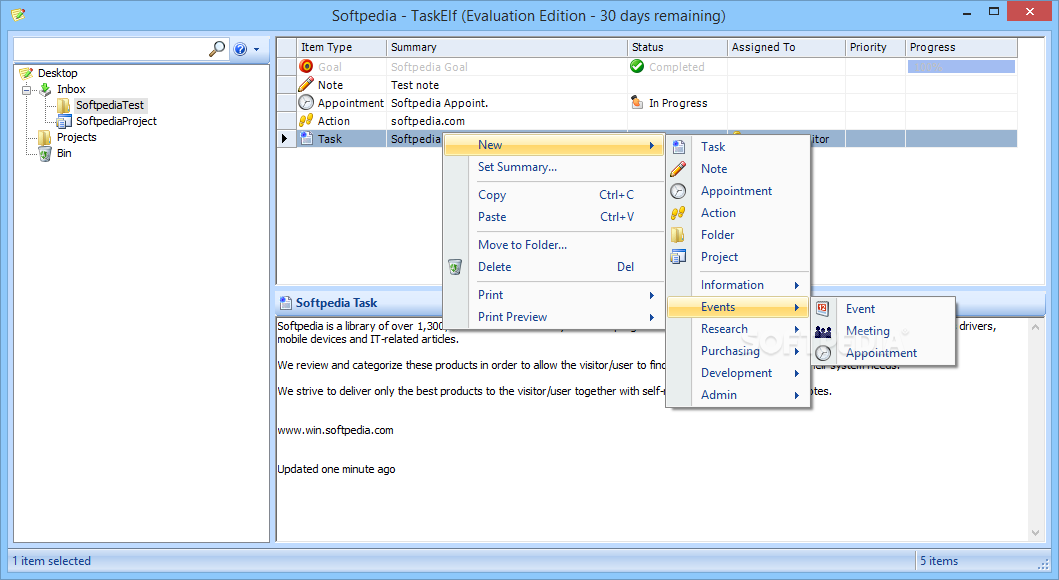This screenshot has width=1059, height=580.
Task: Sort by the Progress column header
Action: point(961,47)
